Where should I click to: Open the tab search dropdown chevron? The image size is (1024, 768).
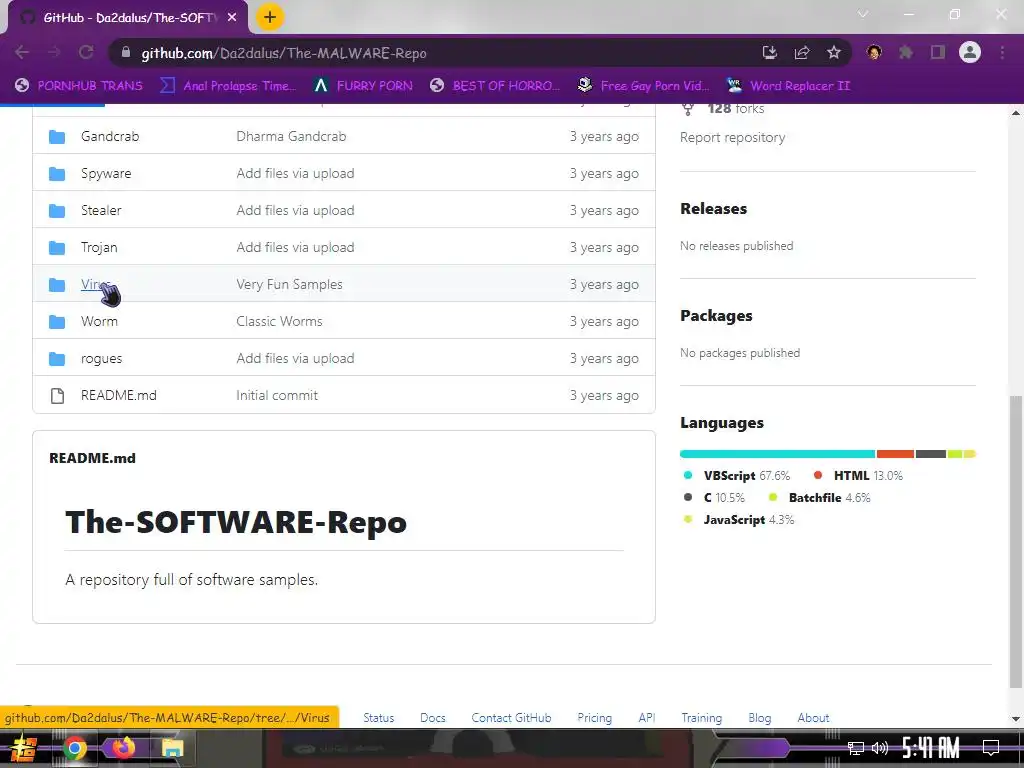pyautogui.click(x=863, y=14)
